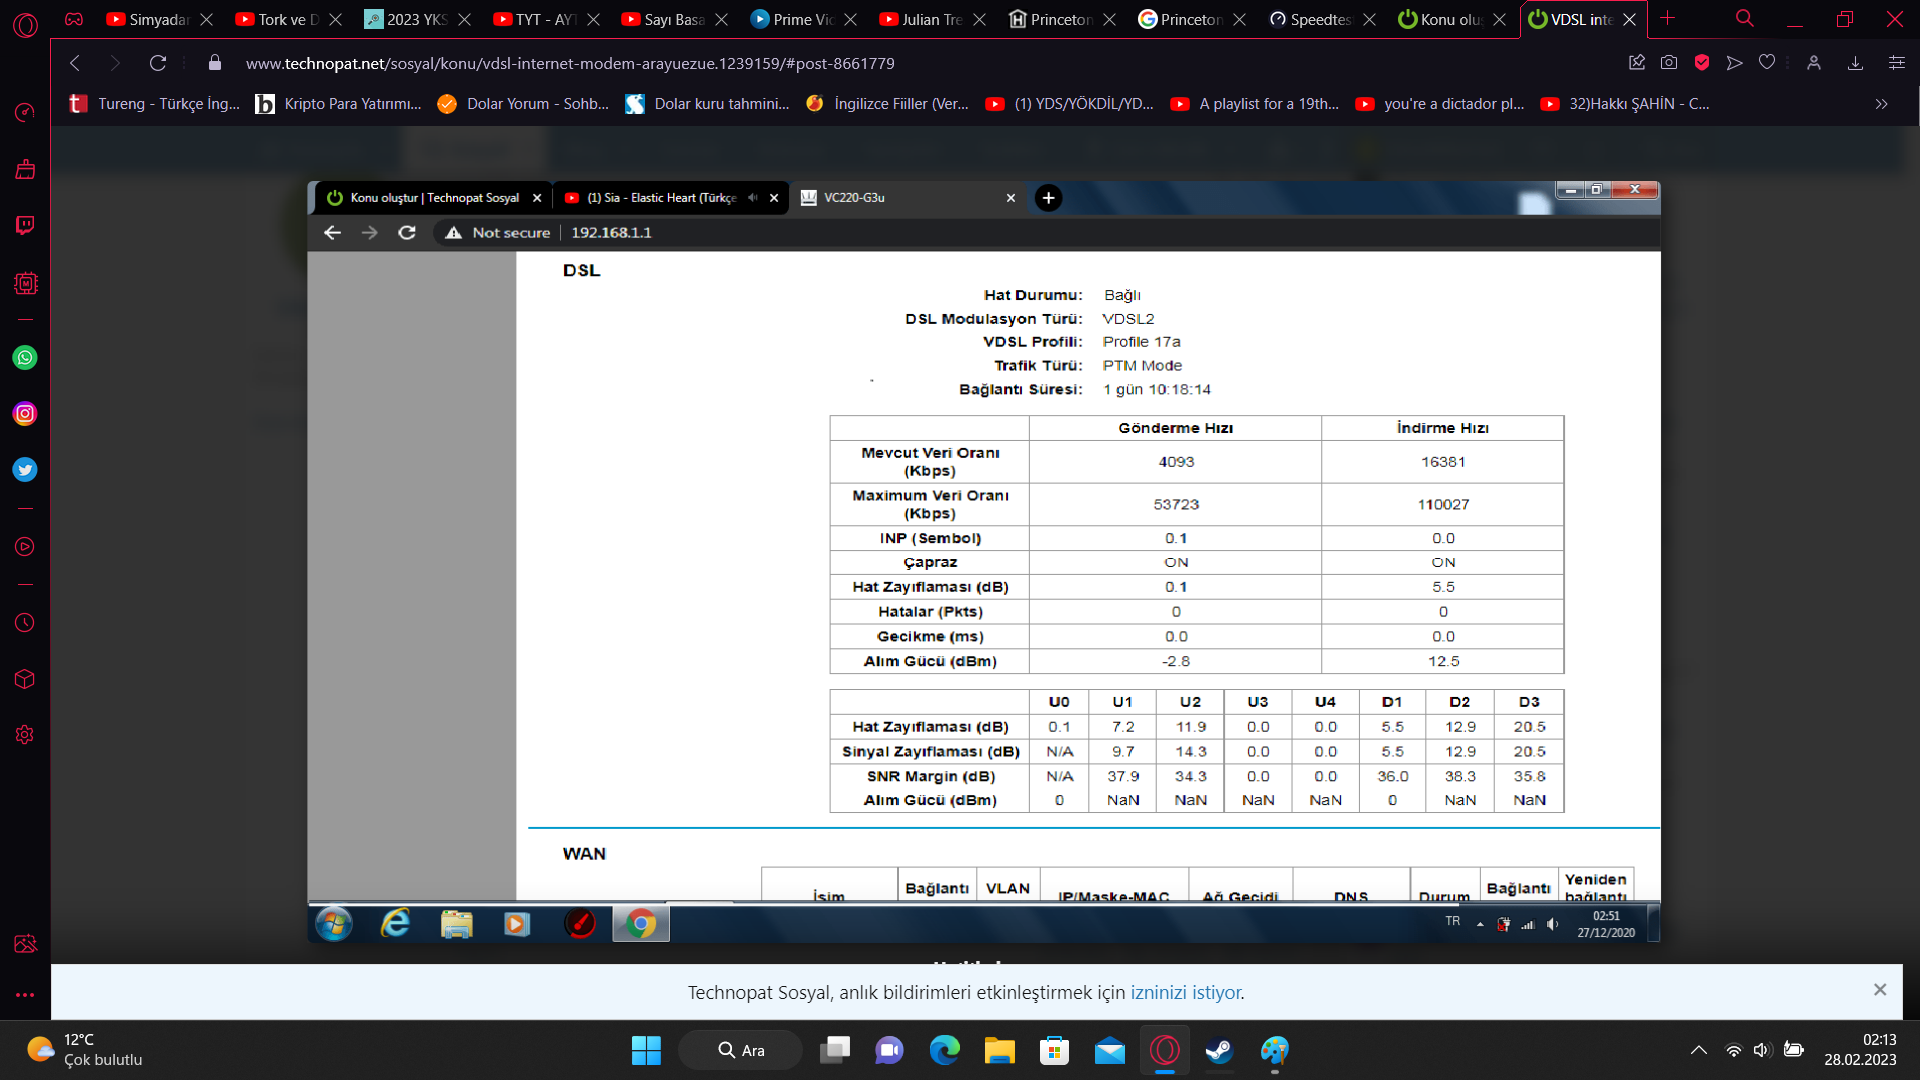
Task: Switch to the Julian Tre YouTube tab
Action: (931, 19)
